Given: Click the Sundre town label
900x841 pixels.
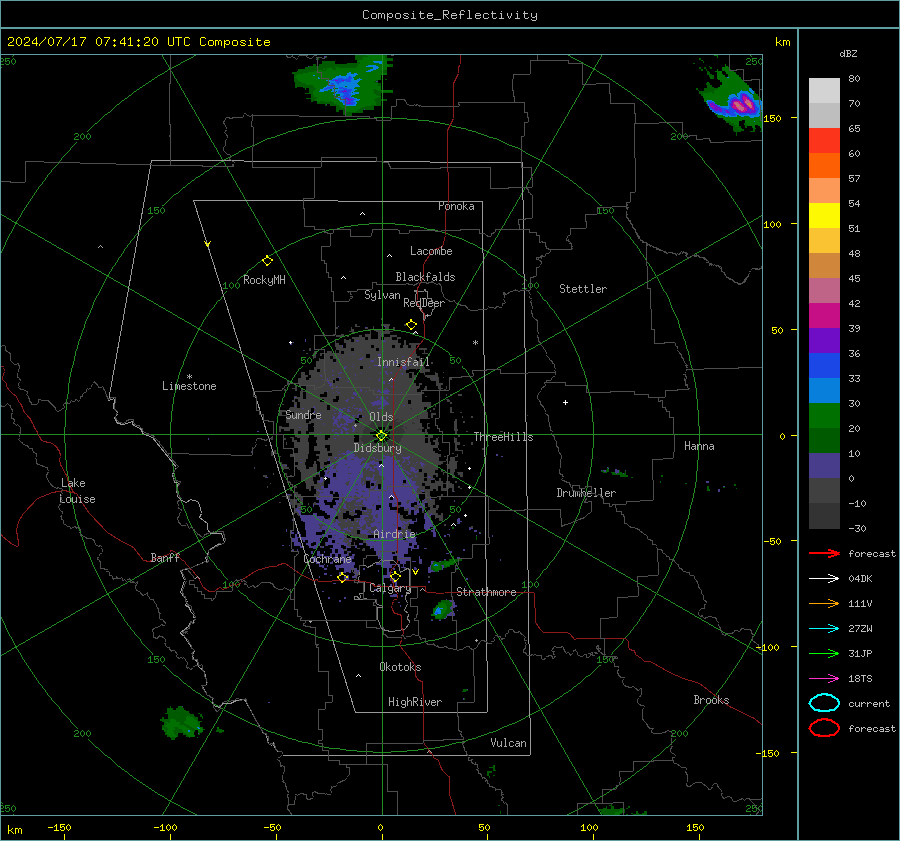Looking at the screenshot, I should point(304,414).
